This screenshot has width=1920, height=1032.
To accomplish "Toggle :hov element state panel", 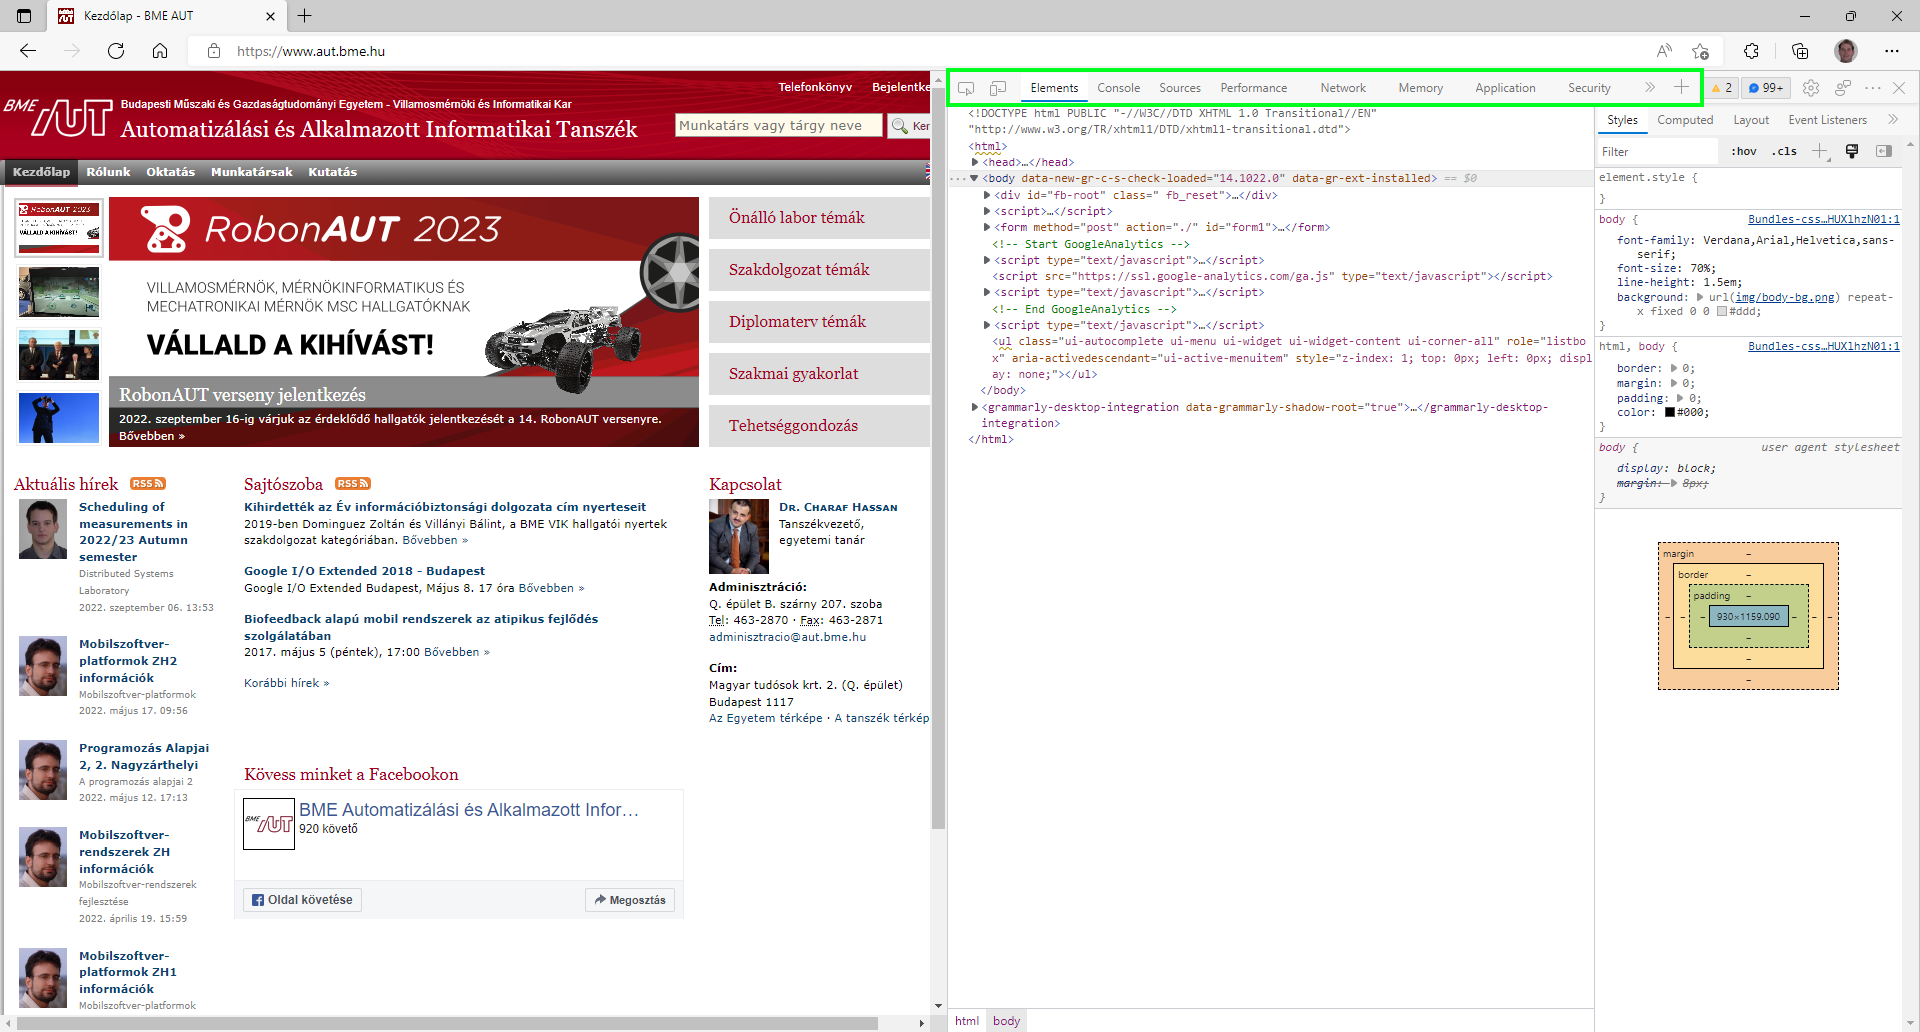I will 1744,152.
